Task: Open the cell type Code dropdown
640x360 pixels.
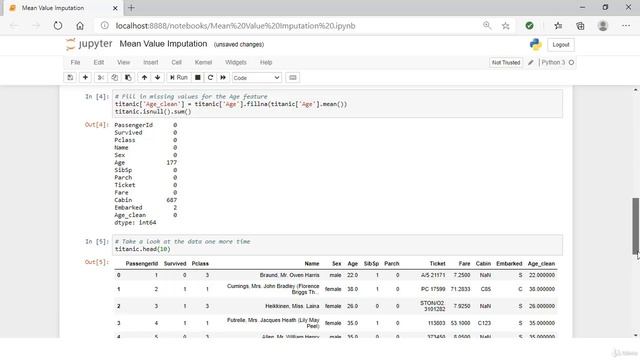Action: [256, 78]
